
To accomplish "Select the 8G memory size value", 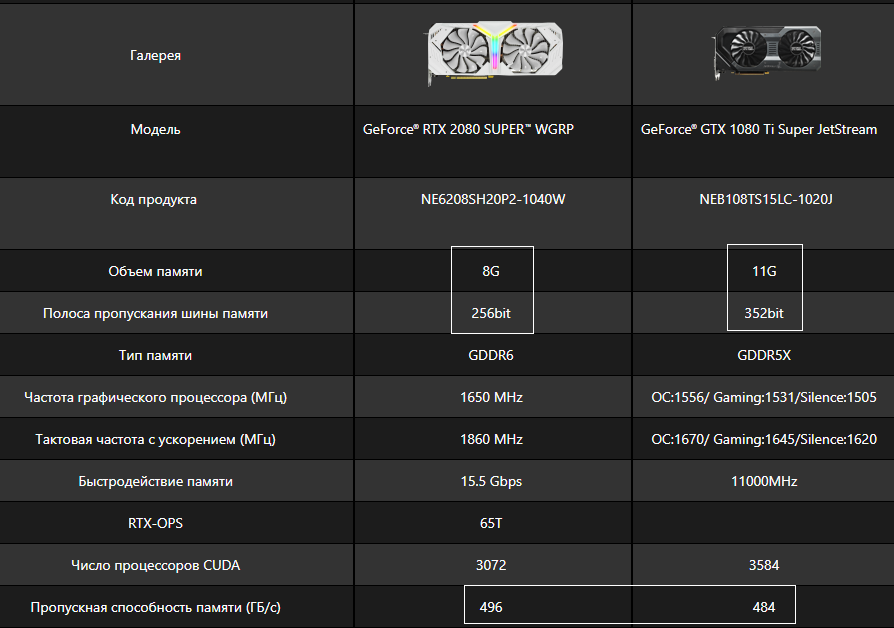I will pos(491,271).
